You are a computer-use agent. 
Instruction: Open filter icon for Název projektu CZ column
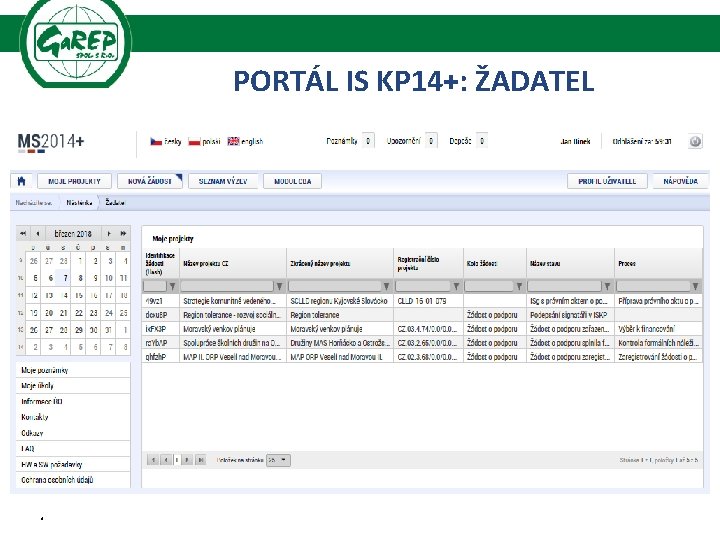[x=279, y=286]
